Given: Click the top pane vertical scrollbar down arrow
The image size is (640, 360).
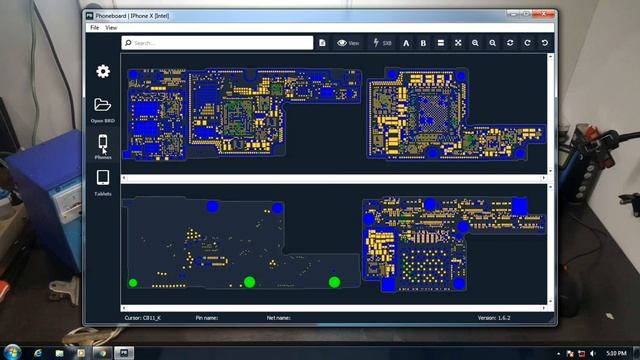Looking at the screenshot, I should [x=551, y=171].
